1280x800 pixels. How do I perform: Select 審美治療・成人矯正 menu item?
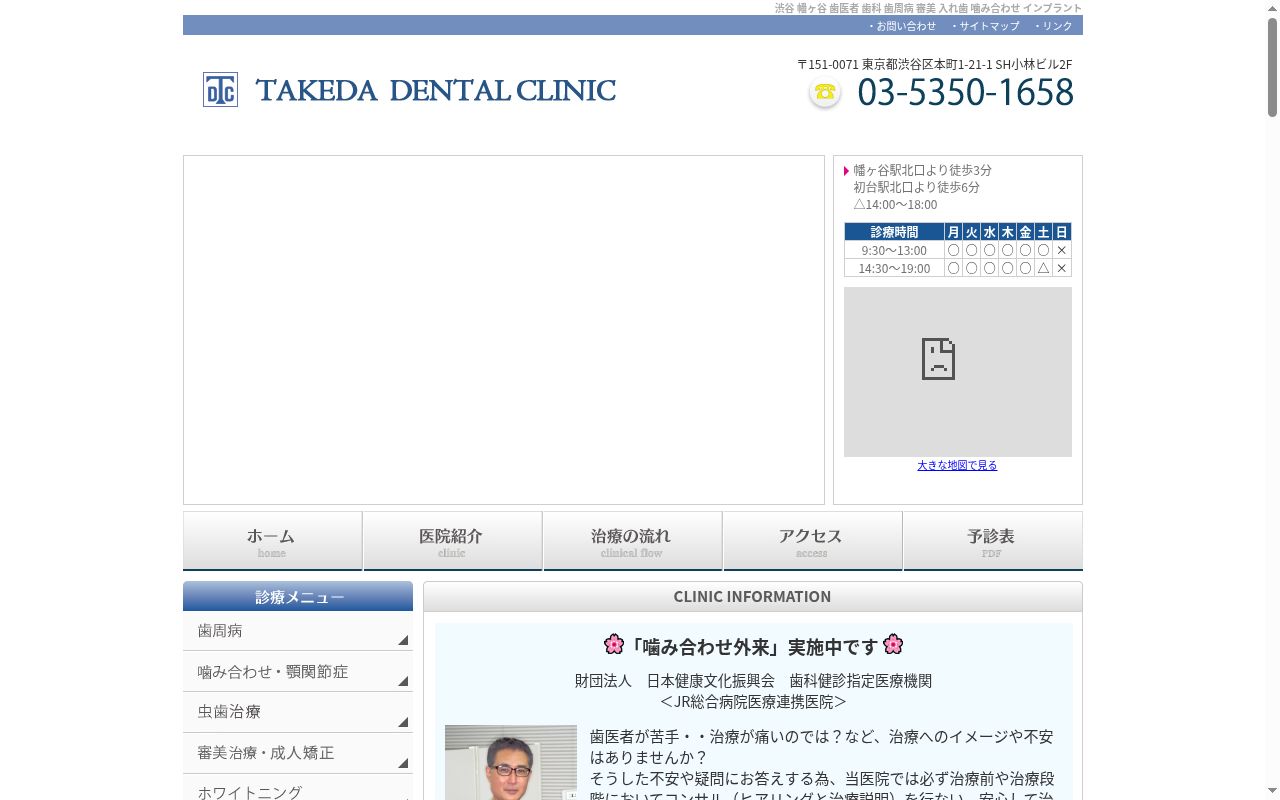point(298,753)
